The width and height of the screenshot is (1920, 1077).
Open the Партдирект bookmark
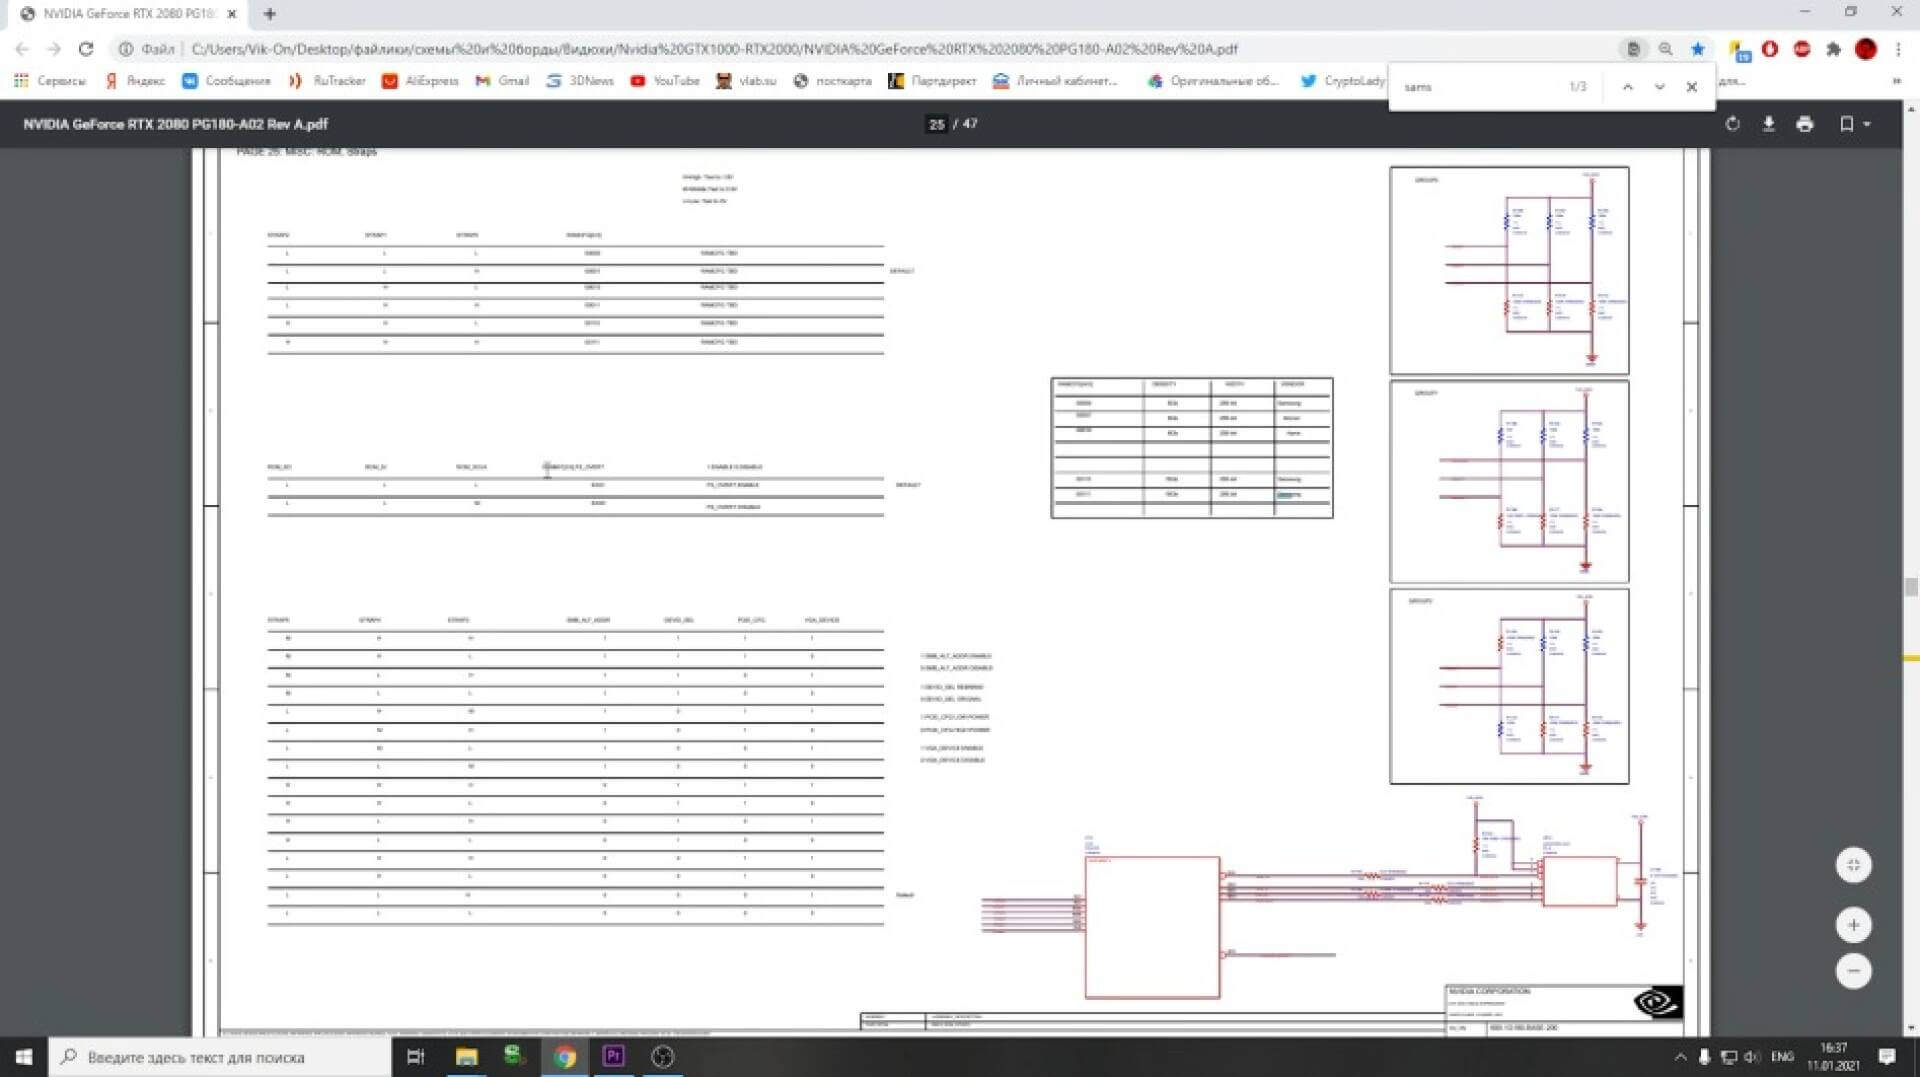[932, 81]
